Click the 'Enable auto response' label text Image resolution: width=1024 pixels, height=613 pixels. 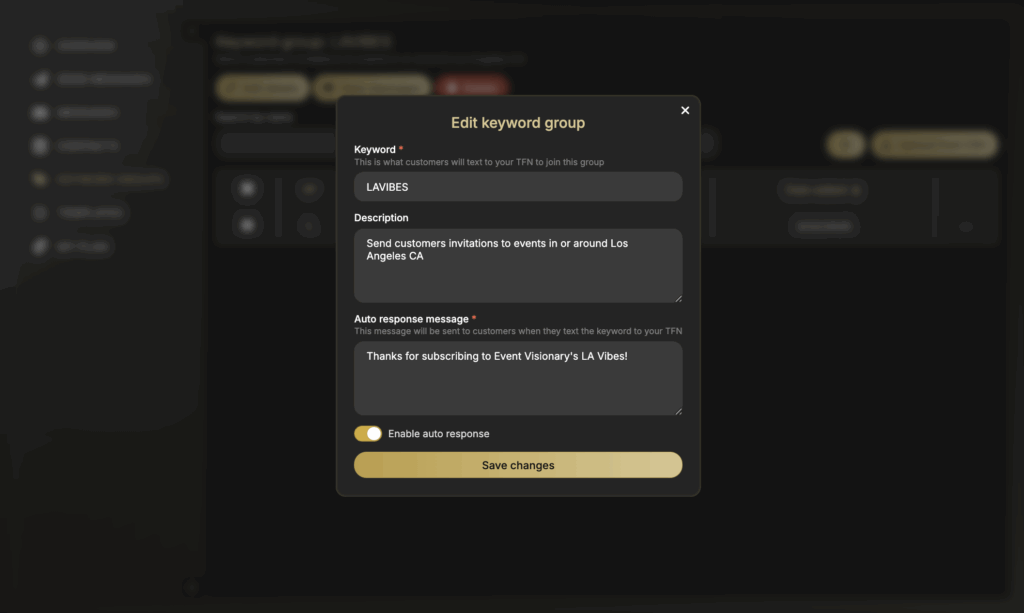click(x=438, y=433)
